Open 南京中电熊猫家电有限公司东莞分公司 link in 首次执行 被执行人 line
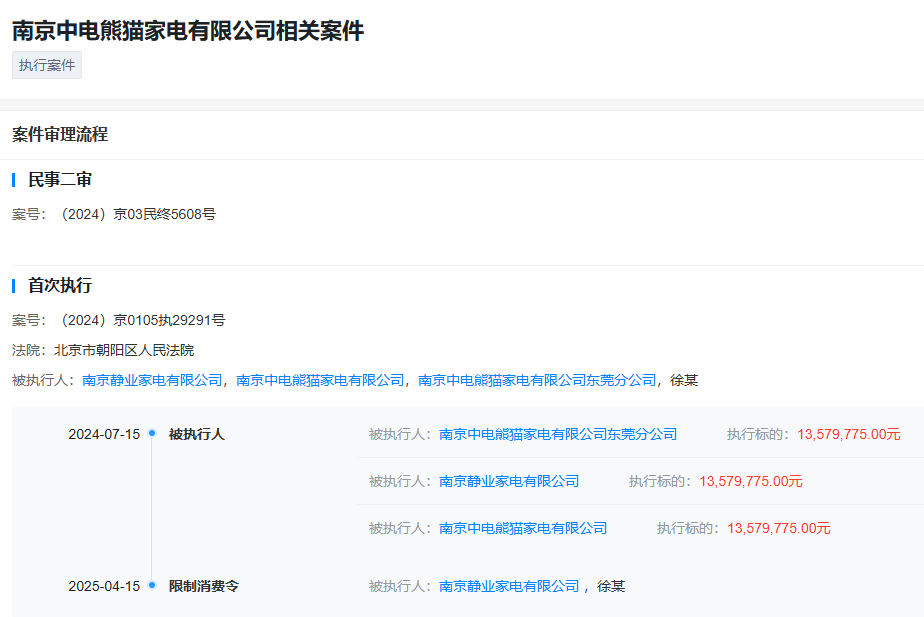This screenshot has height=617, width=924. [x=537, y=380]
